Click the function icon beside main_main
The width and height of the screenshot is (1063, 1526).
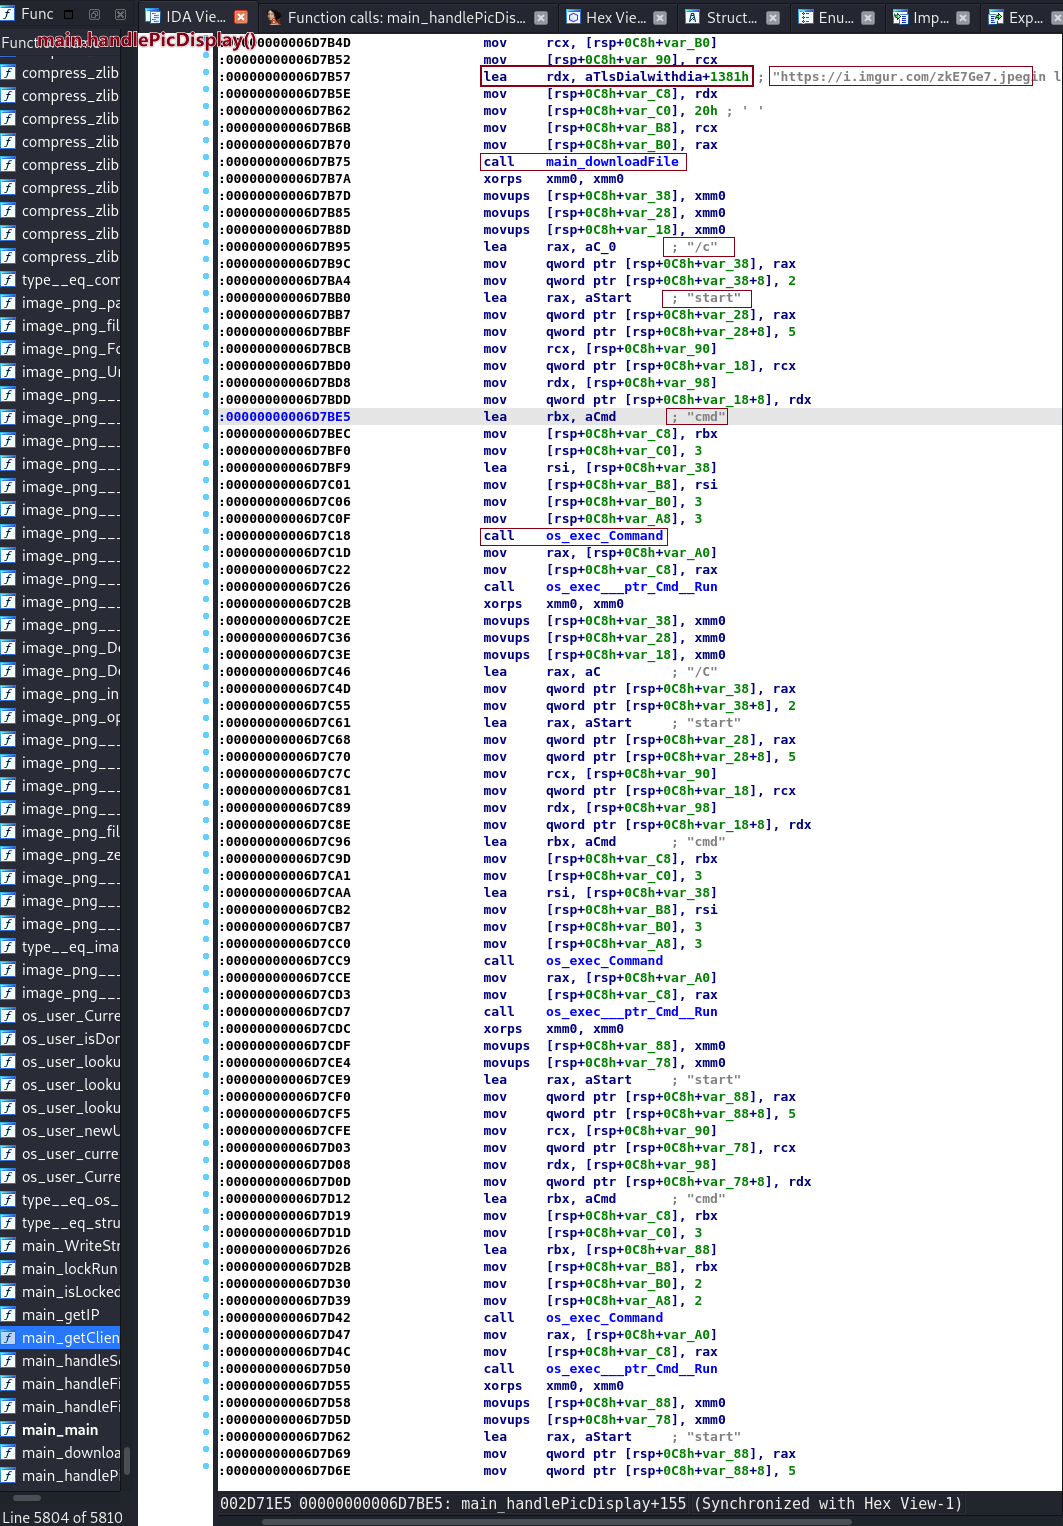point(9,1430)
